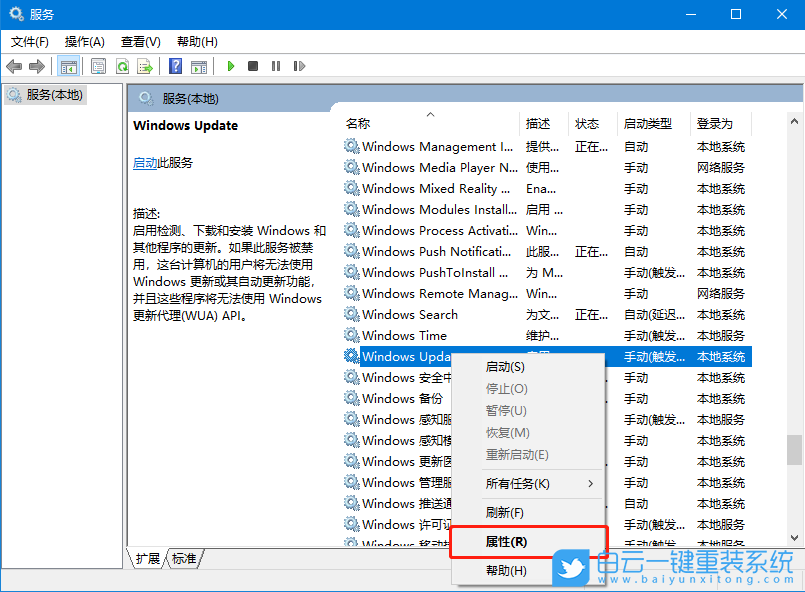
Task: Open the 查看(V) menu
Action: point(140,42)
